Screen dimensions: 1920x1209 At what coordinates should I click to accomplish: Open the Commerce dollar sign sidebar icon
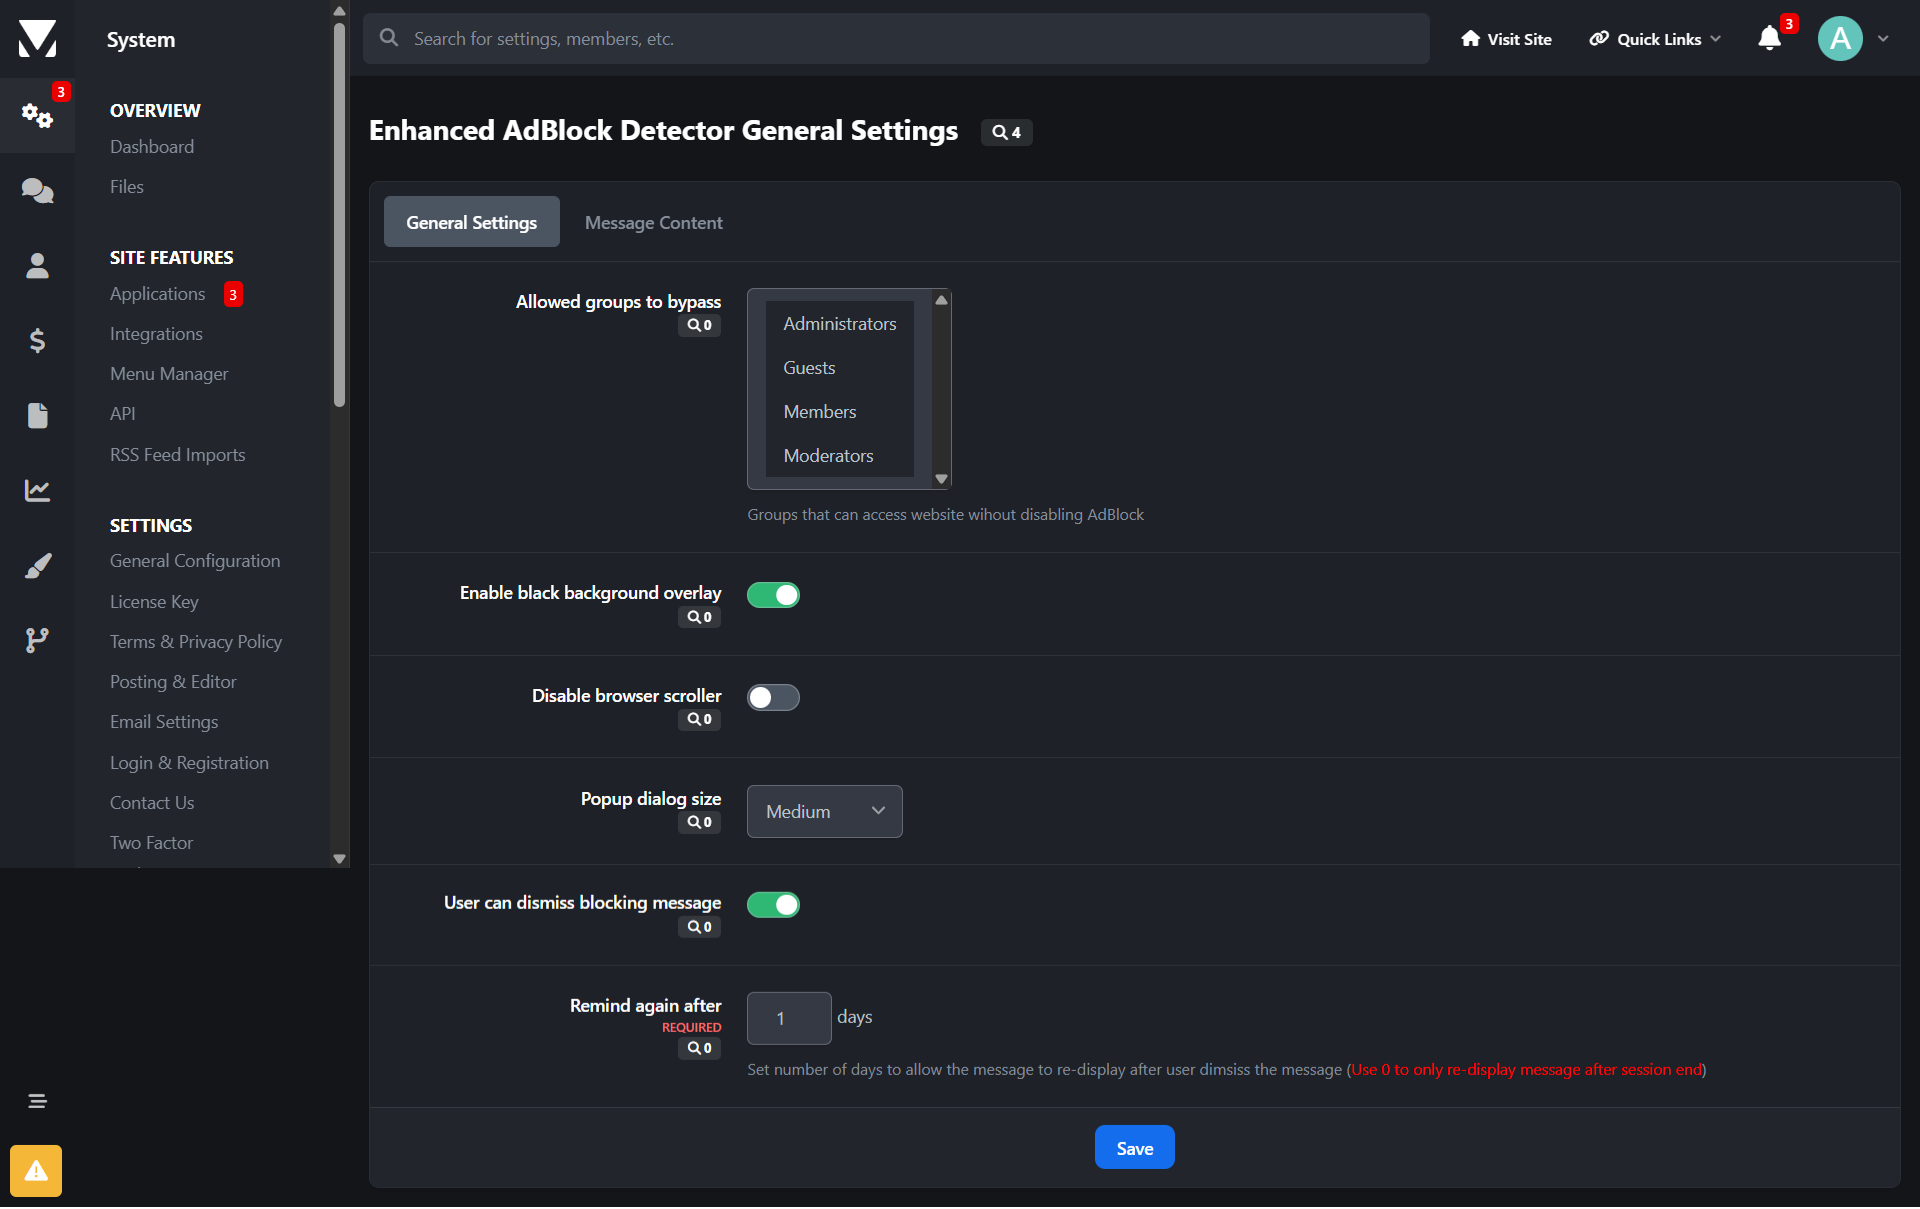(x=37, y=340)
